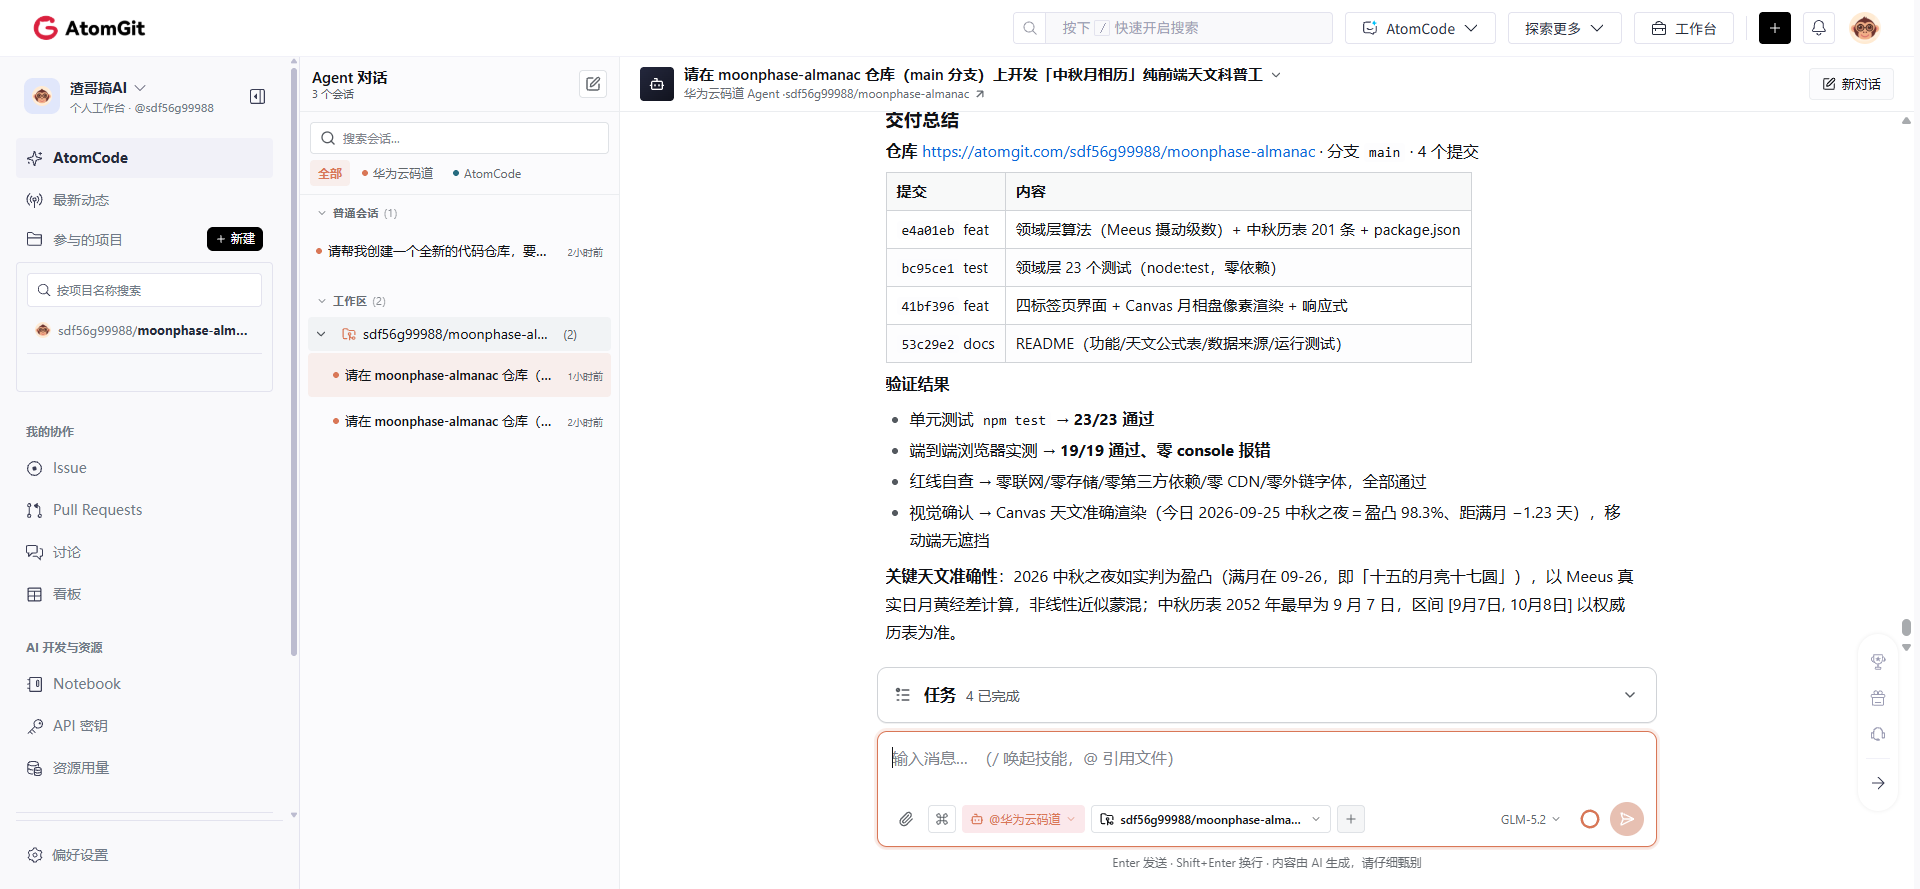Focus the 输入消息 message box

[1266, 759]
